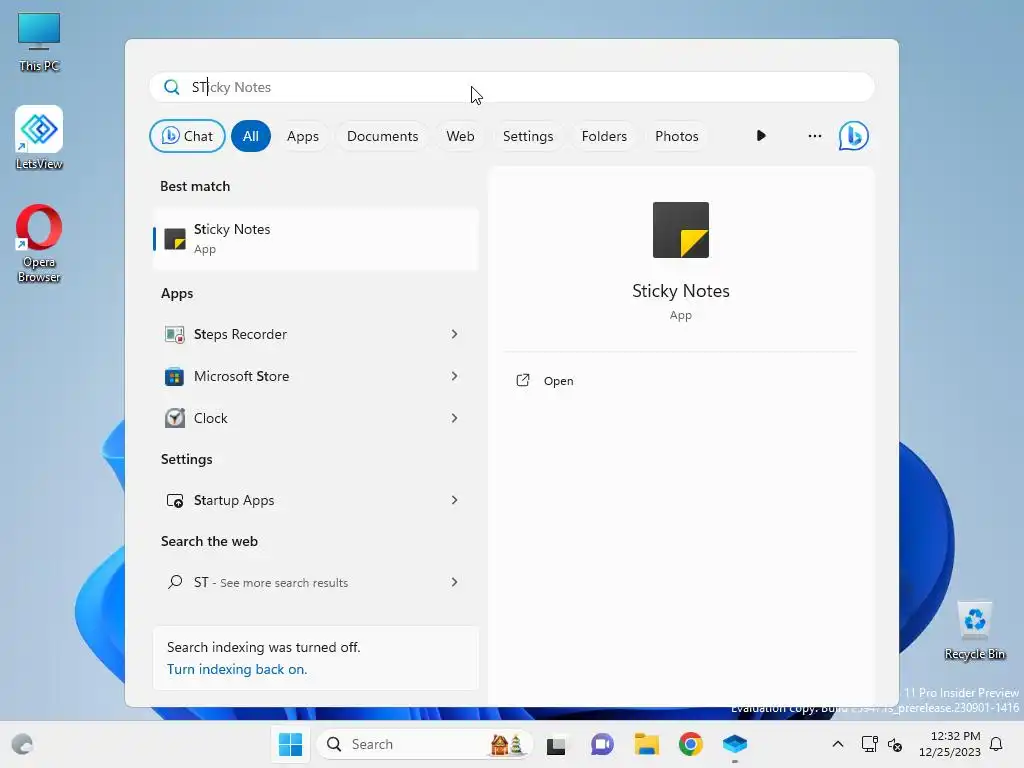The width and height of the screenshot is (1024, 768).
Task: Open the Chat video icon on taskbar
Action: tap(602, 744)
